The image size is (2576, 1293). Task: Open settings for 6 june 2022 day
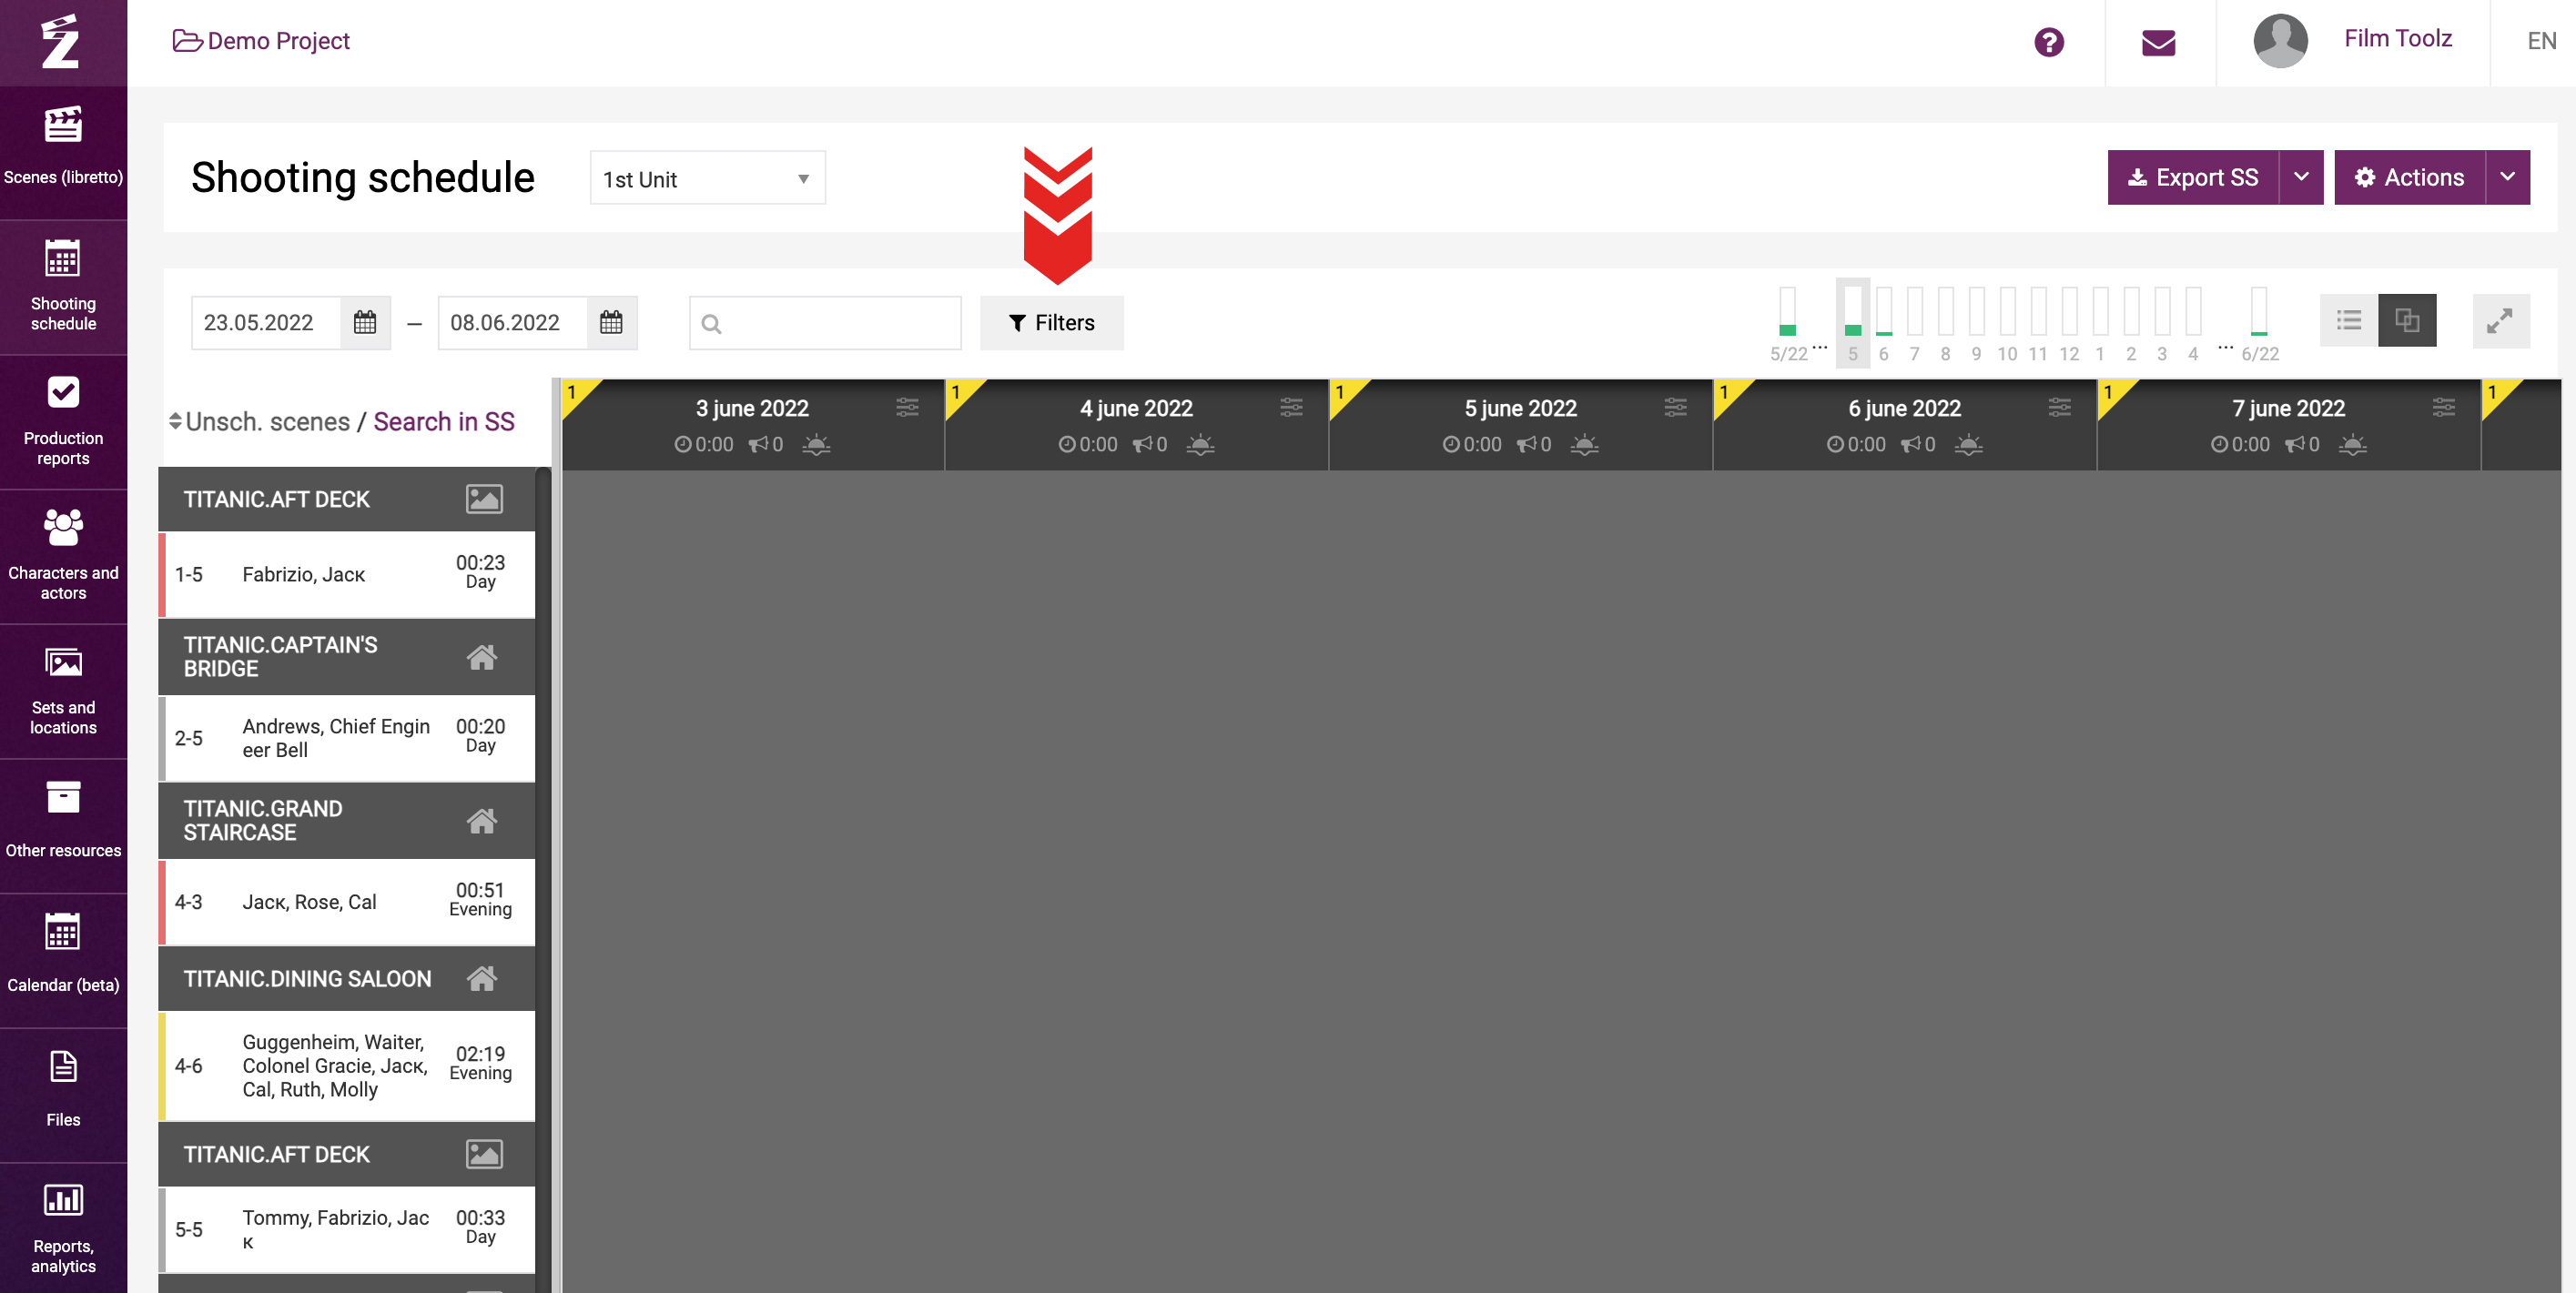point(2059,407)
